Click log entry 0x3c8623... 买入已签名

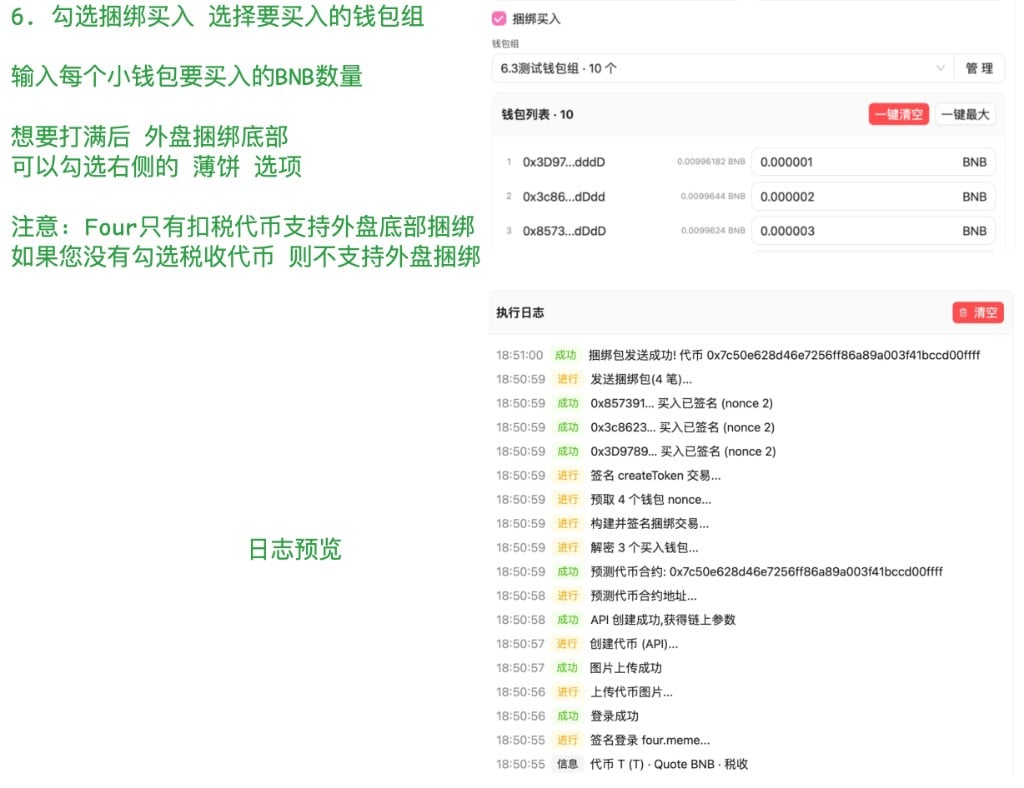pyautogui.click(x=682, y=428)
